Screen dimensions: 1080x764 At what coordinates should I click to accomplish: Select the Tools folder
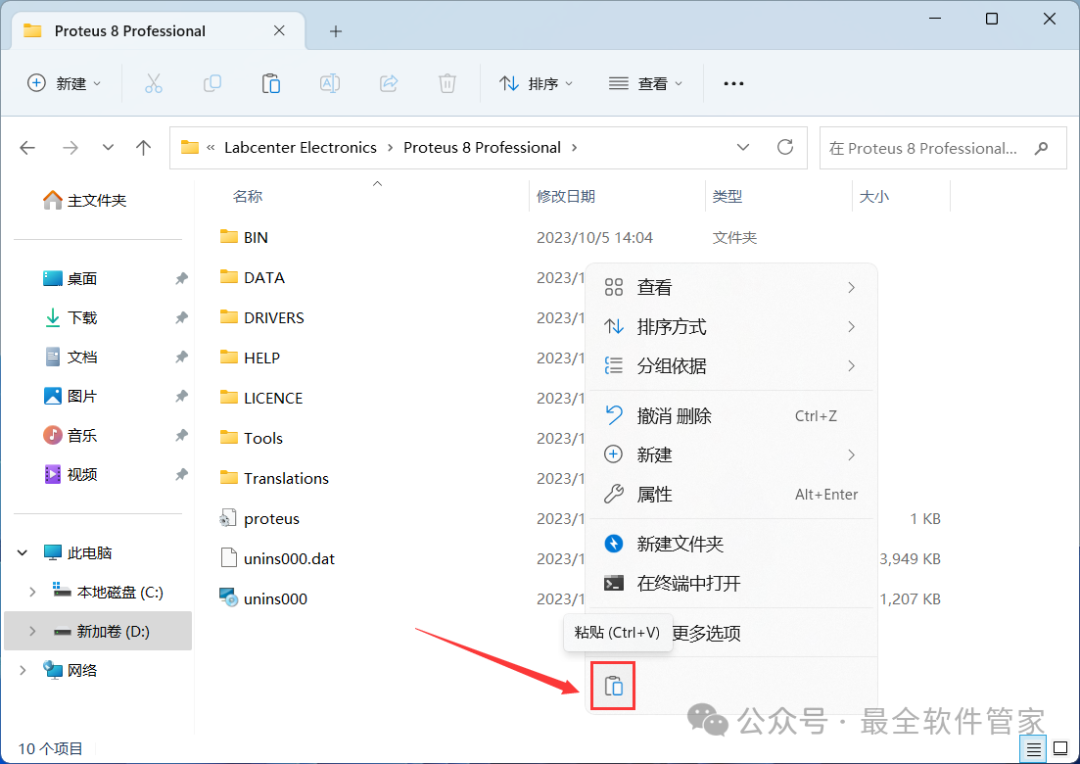(x=251, y=438)
